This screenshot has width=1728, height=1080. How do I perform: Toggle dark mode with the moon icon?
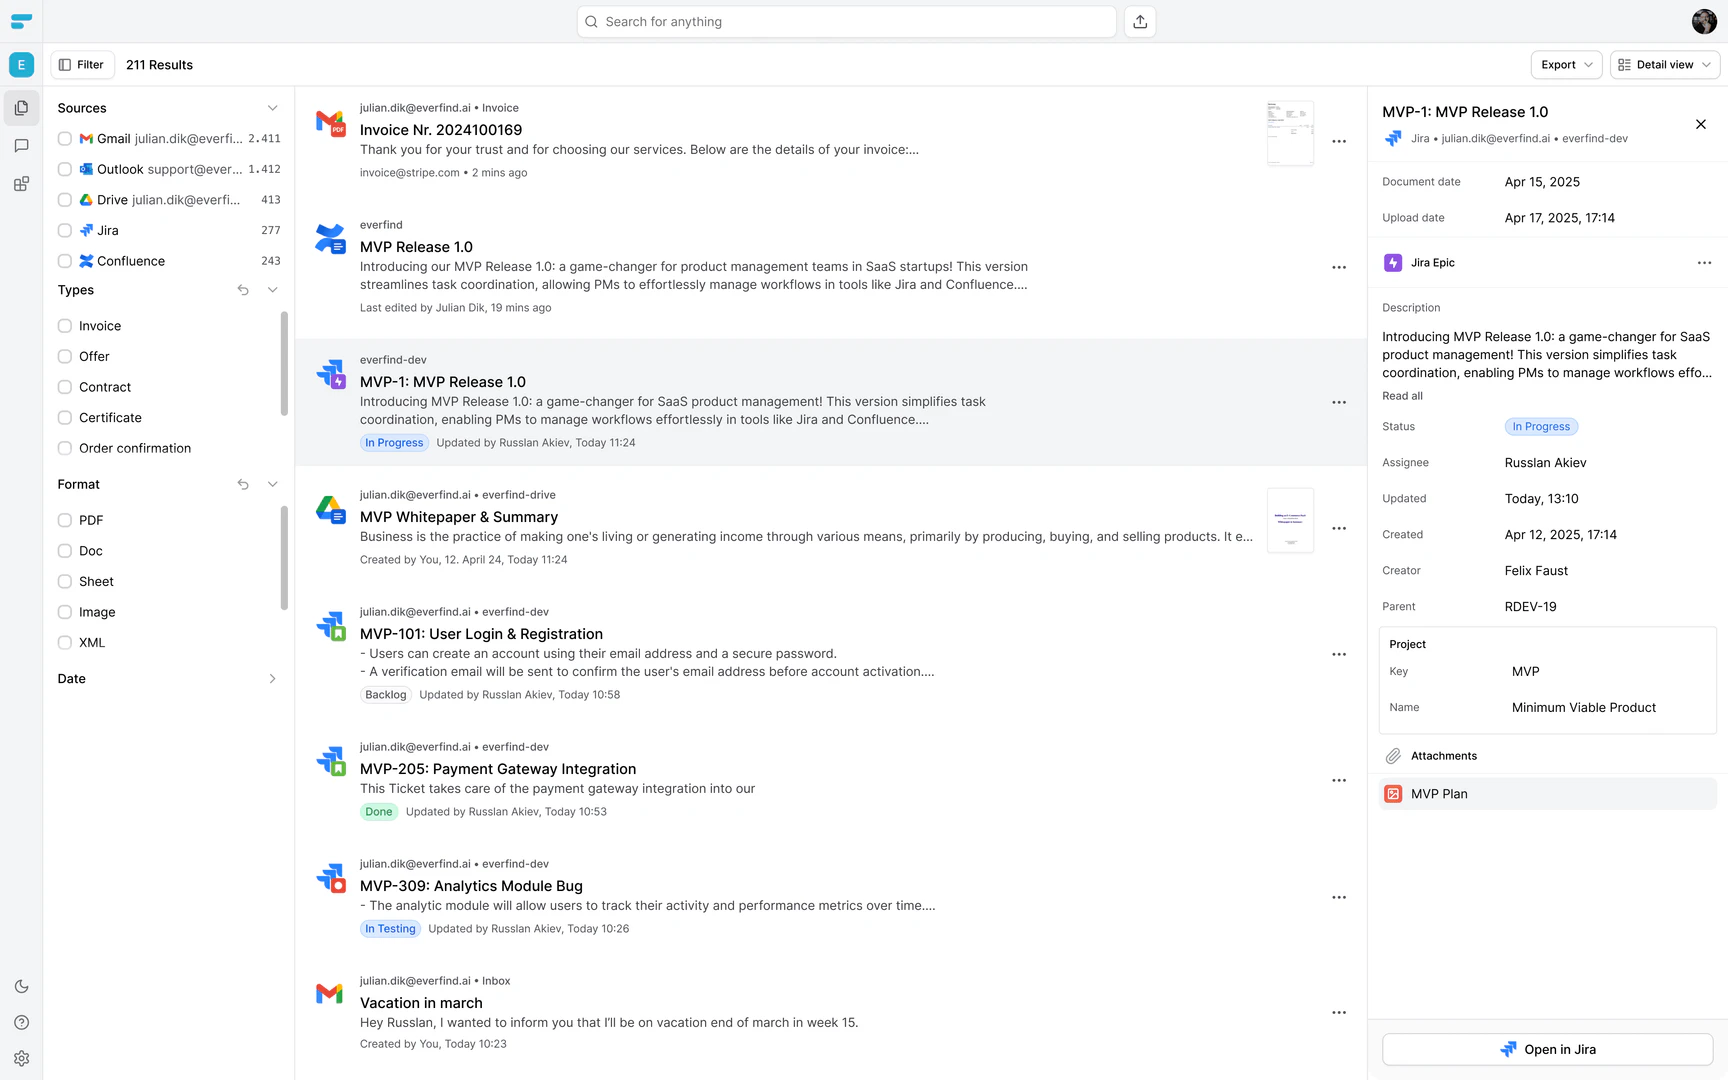pyautogui.click(x=21, y=985)
